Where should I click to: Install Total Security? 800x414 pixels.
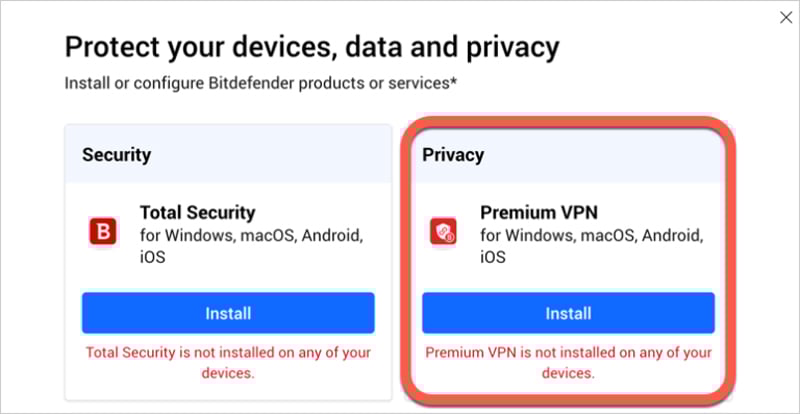[228, 313]
